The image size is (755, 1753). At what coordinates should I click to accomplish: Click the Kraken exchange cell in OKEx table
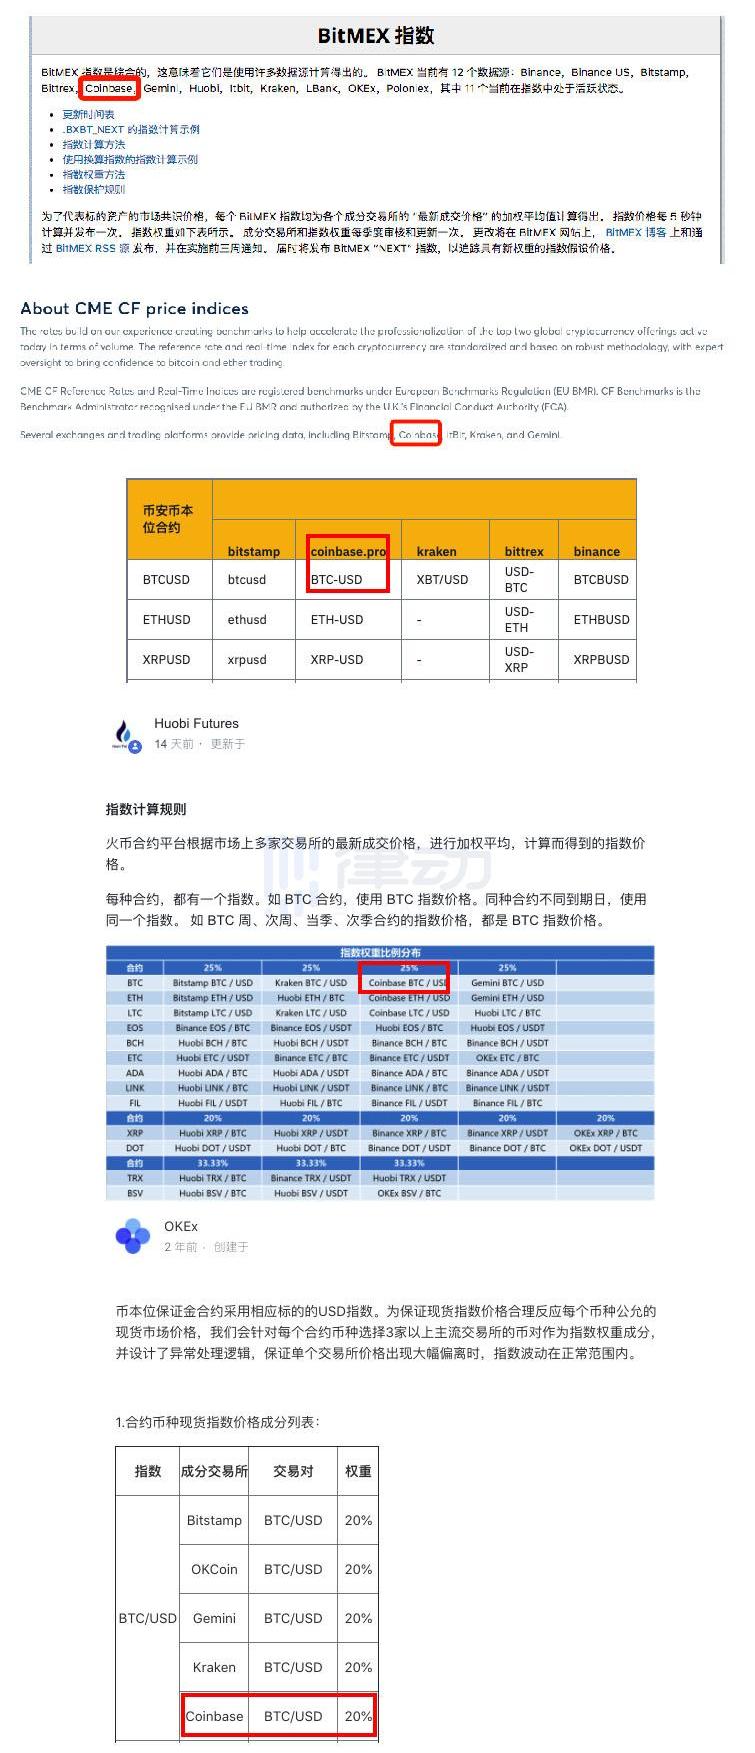tap(214, 1667)
